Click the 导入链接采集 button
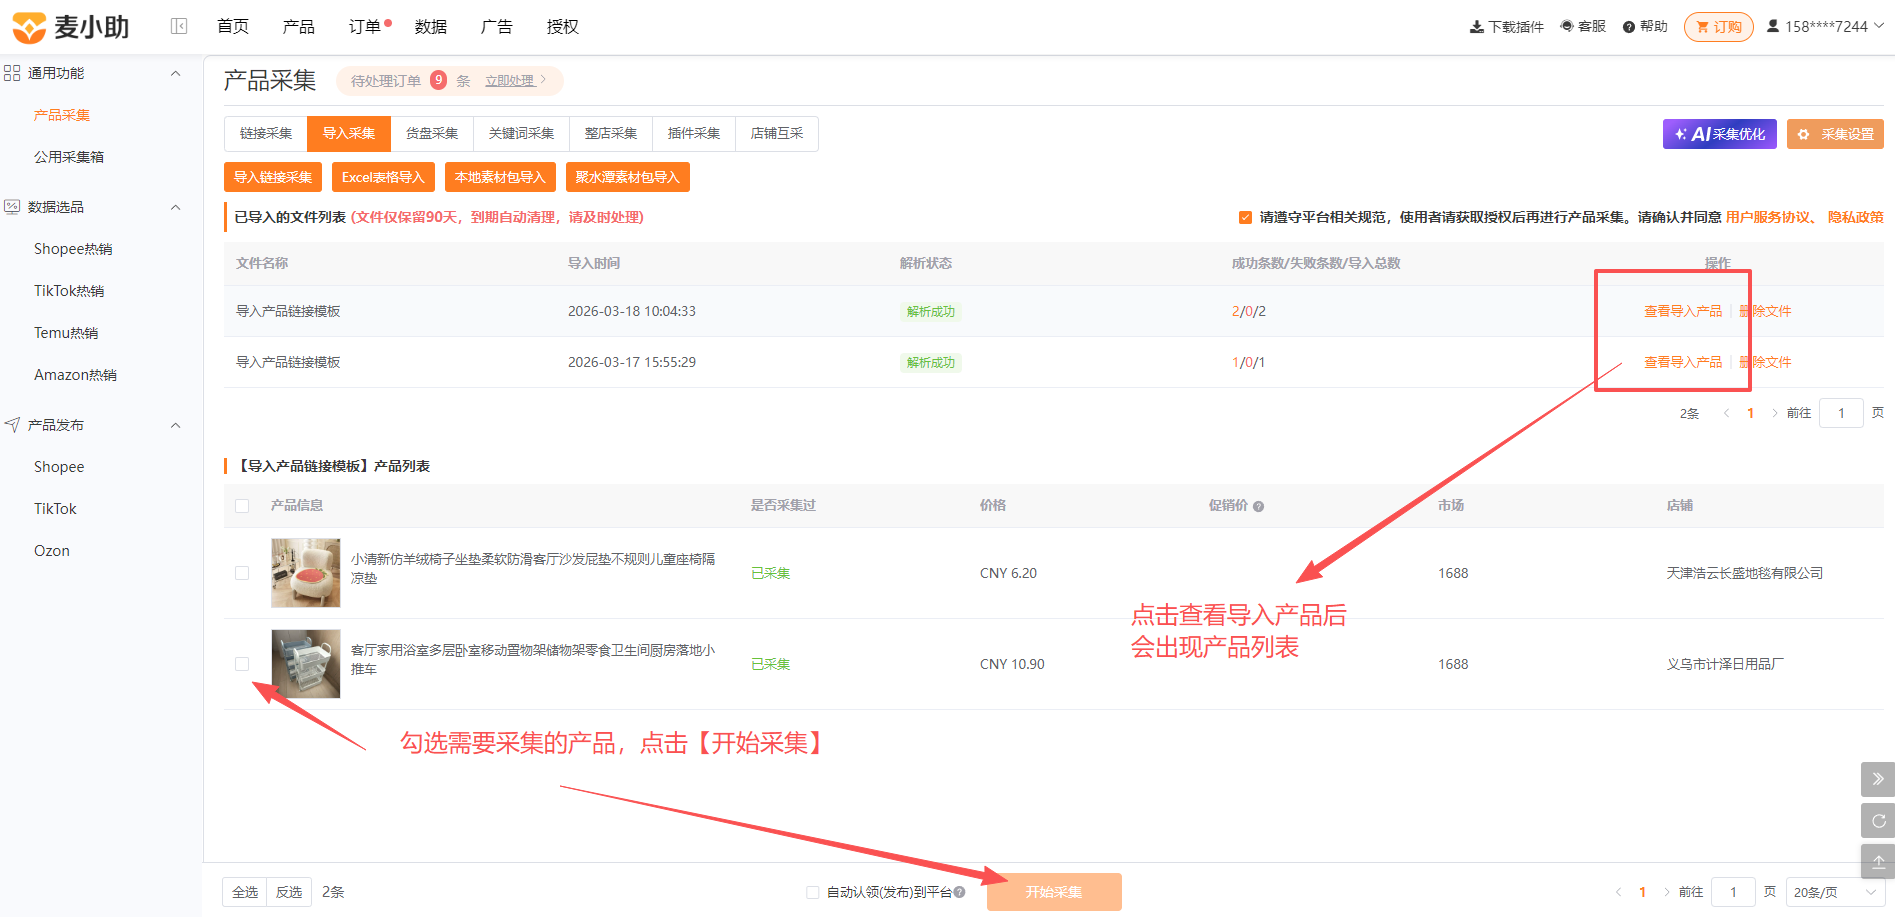The height and width of the screenshot is (917, 1895). click(x=273, y=177)
